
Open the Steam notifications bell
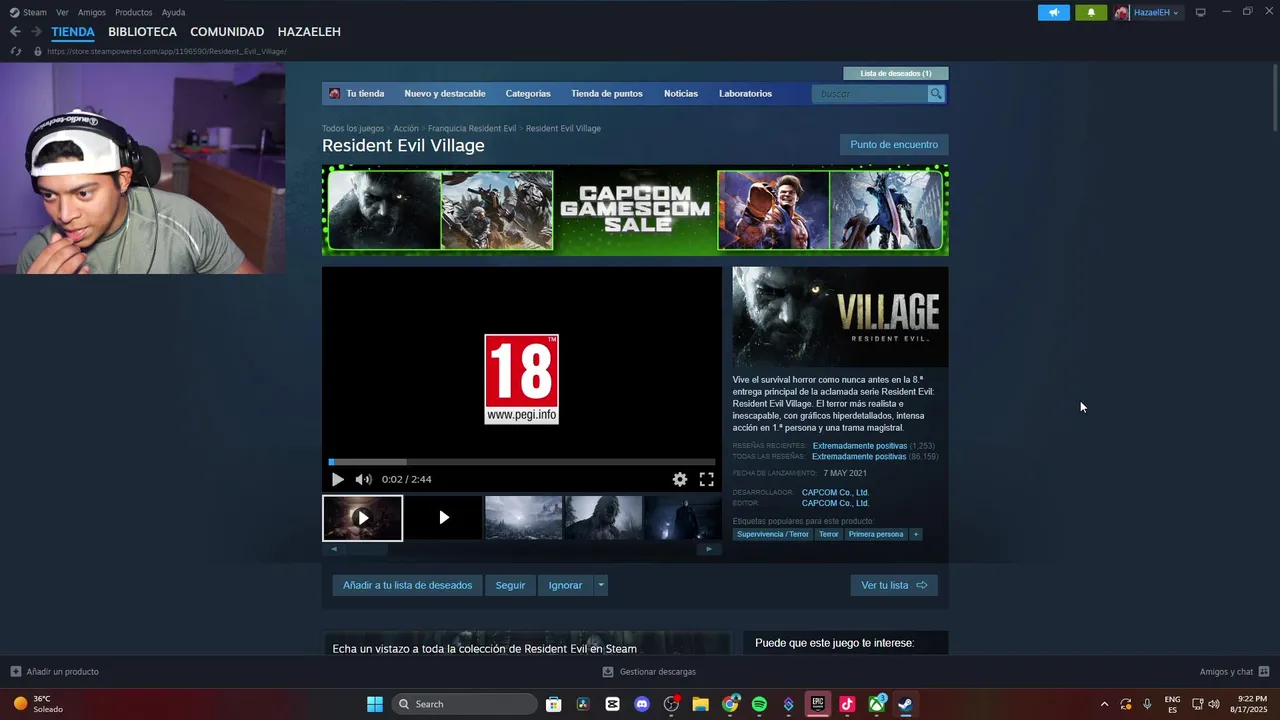1091,12
